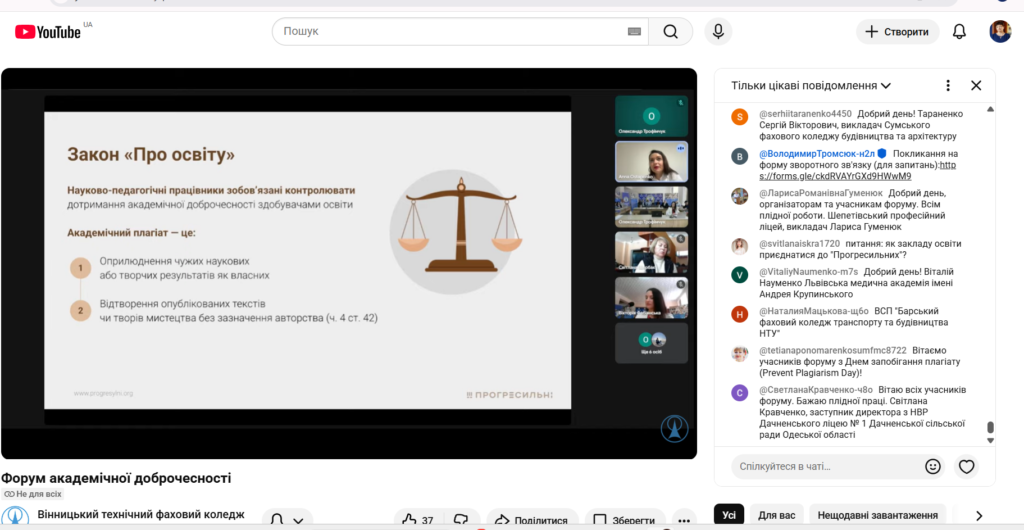Like the video with thumbs up
The width and height of the screenshot is (1024, 530).
click(x=417, y=520)
